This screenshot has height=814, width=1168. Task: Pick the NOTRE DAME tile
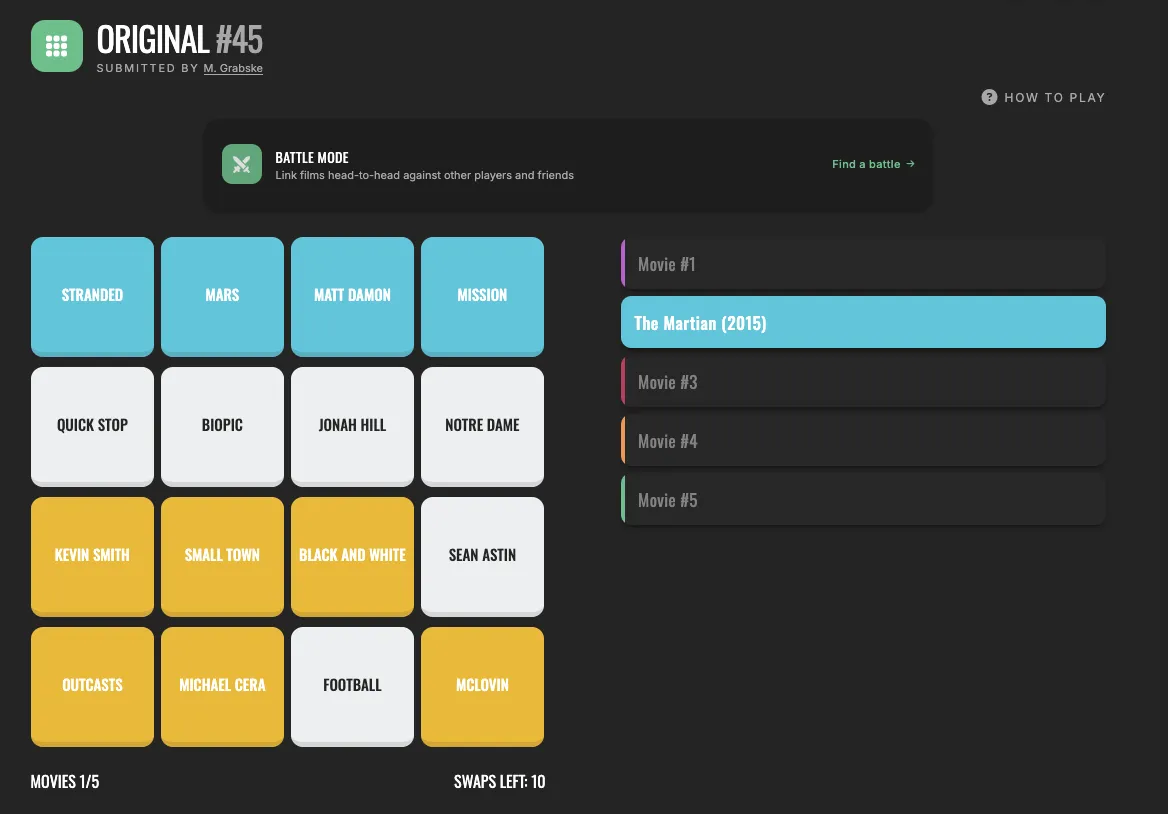click(483, 427)
